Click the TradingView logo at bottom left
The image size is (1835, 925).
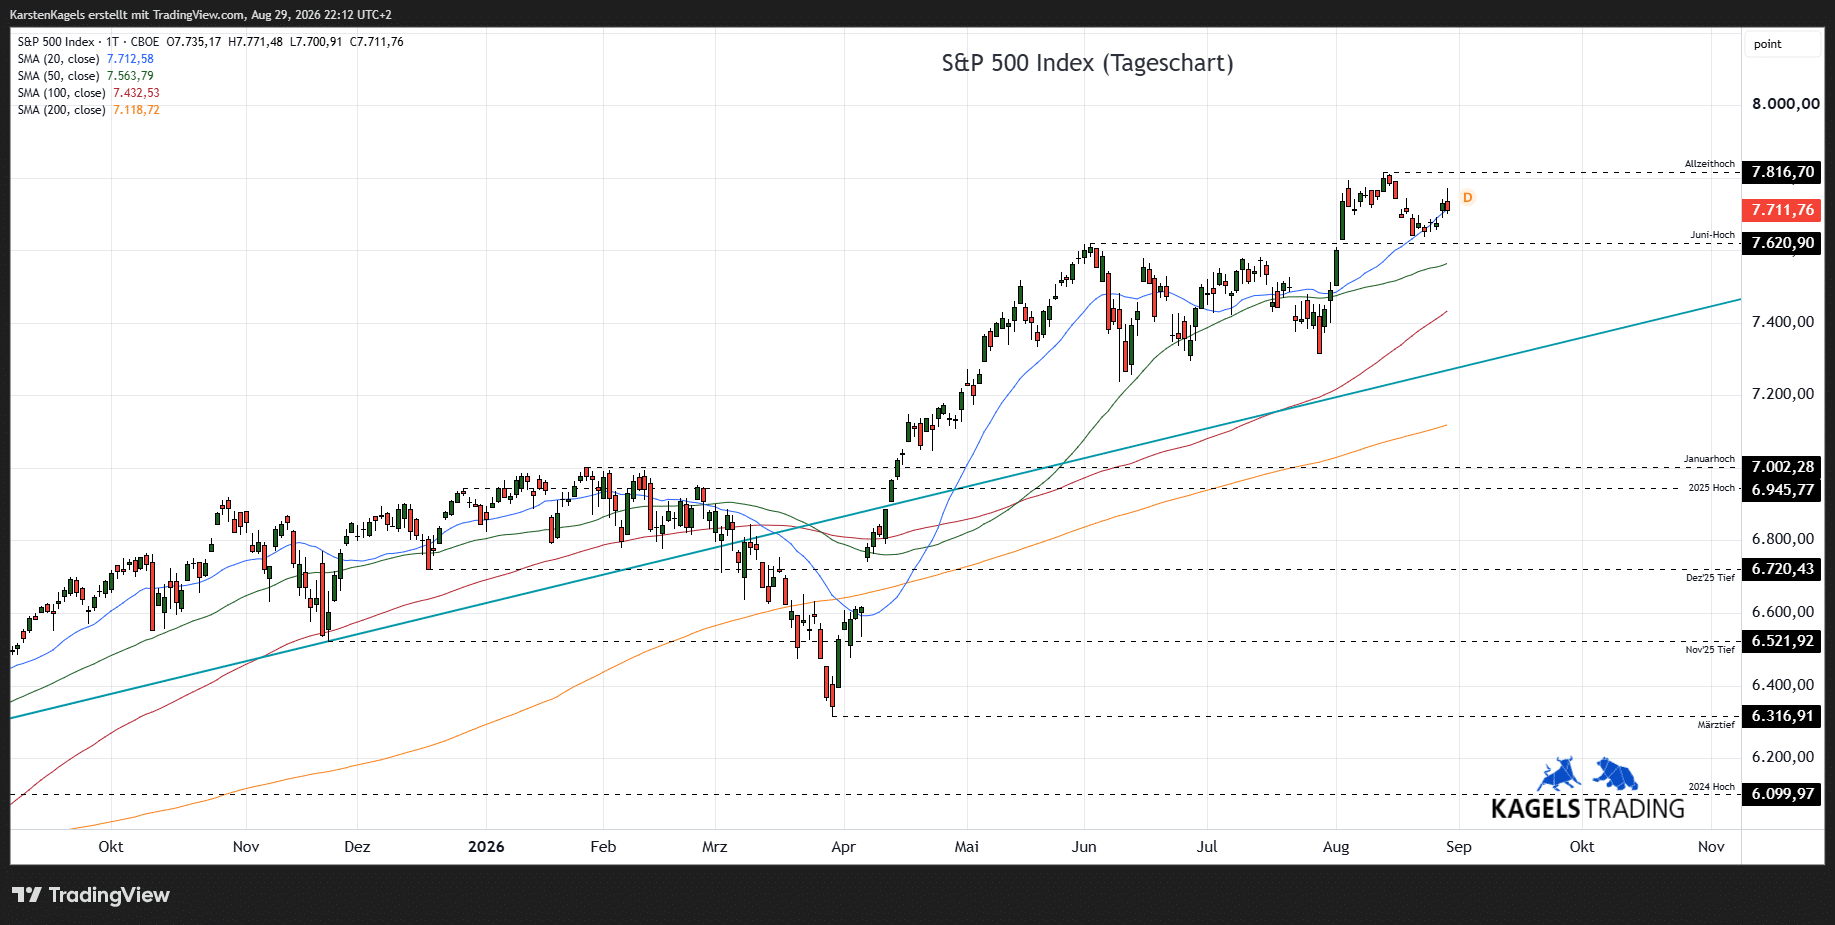91,895
